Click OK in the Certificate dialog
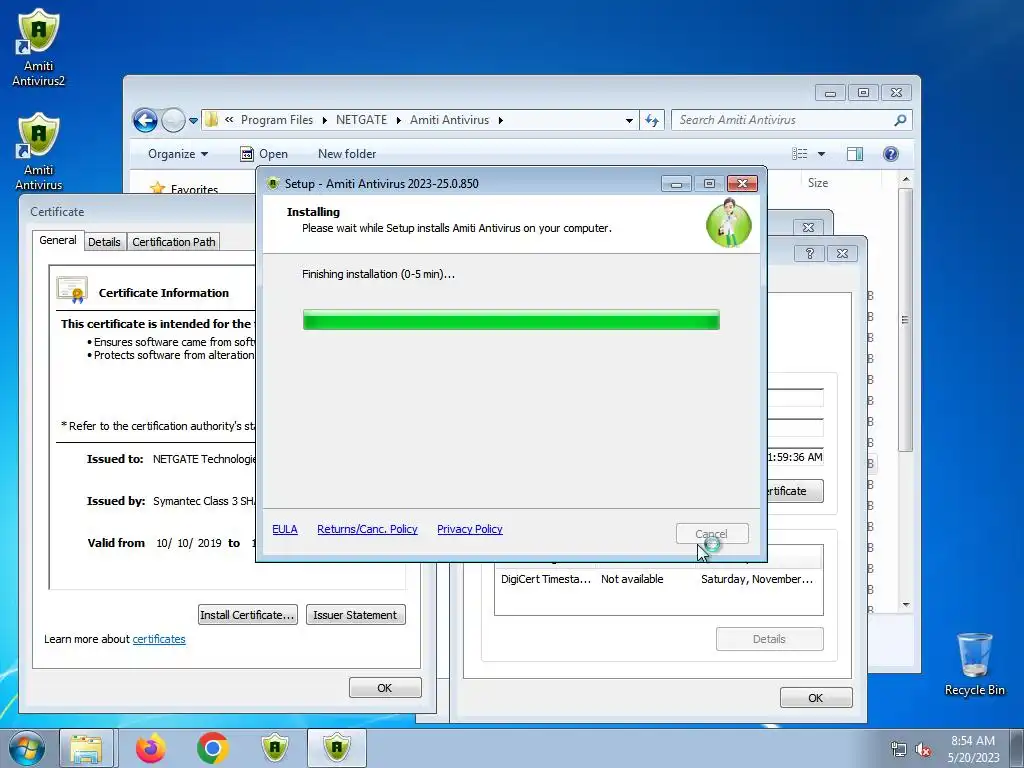This screenshot has height=768, width=1024. pyautogui.click(x=385, y=688)
